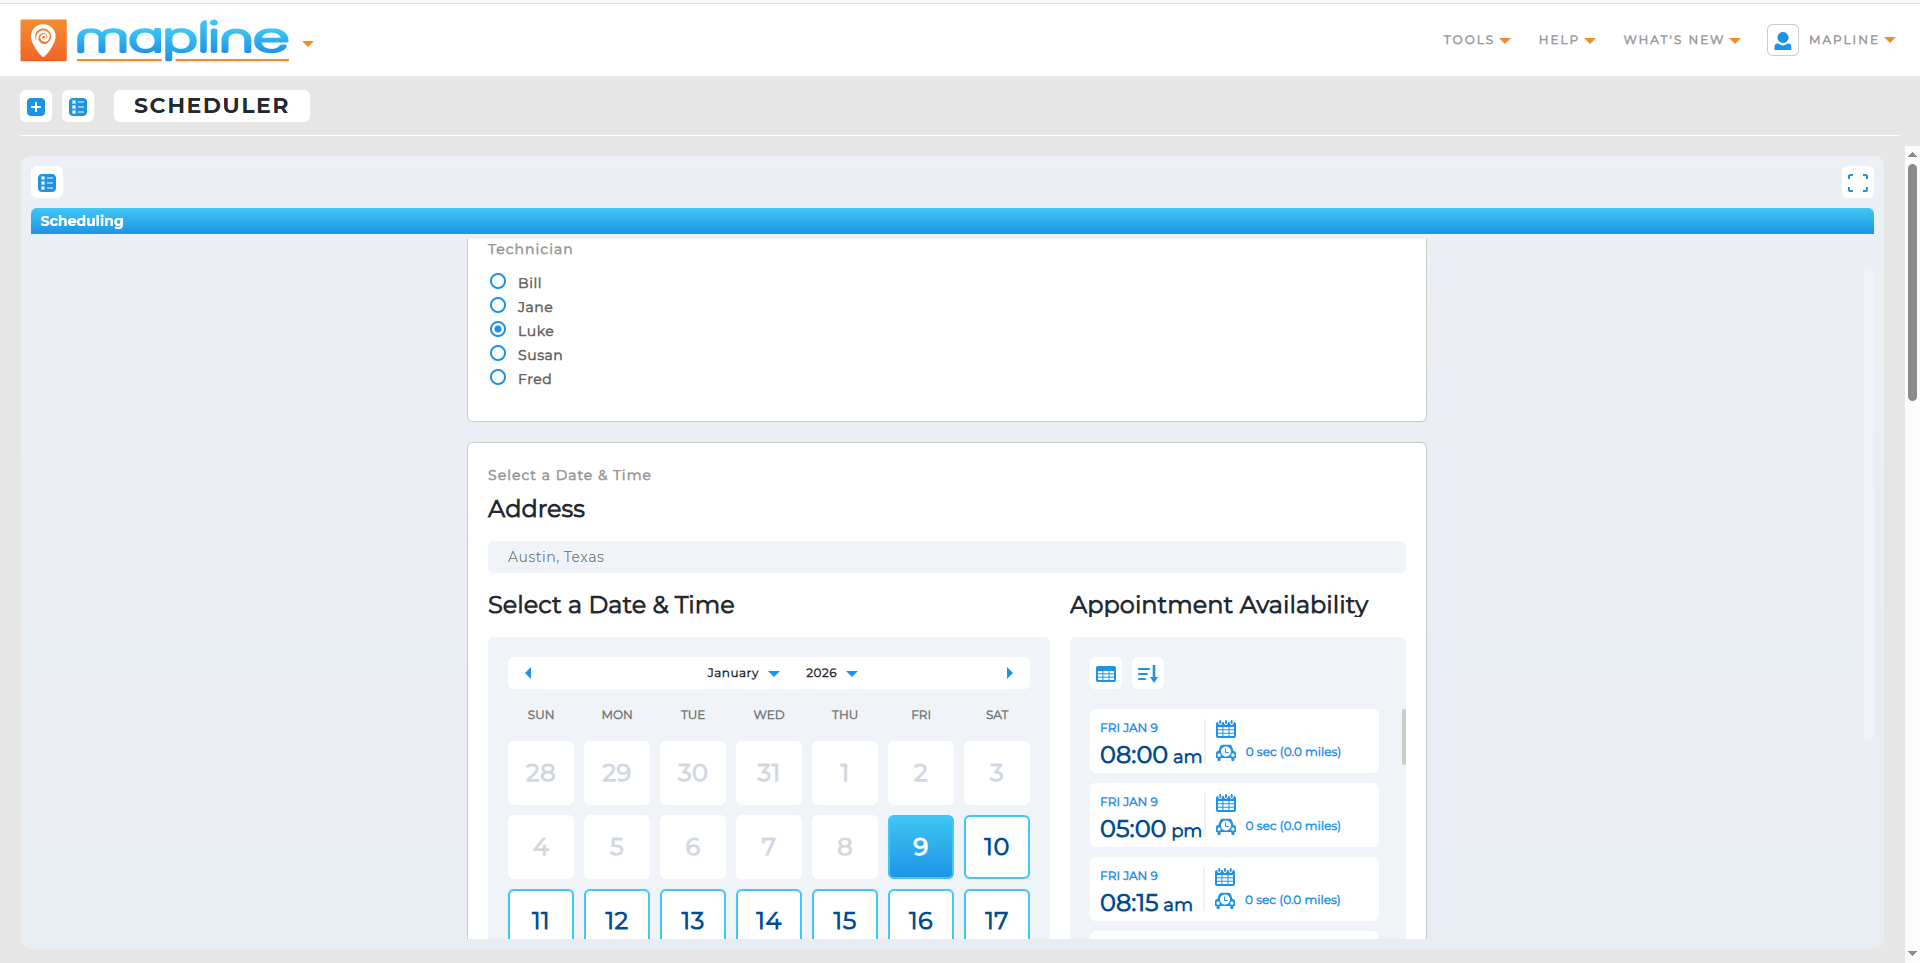The width and height of the screenshot is (1920, 963).
Task: Select technician Susan
Action: pyautogui.click(x=498, y=353)
